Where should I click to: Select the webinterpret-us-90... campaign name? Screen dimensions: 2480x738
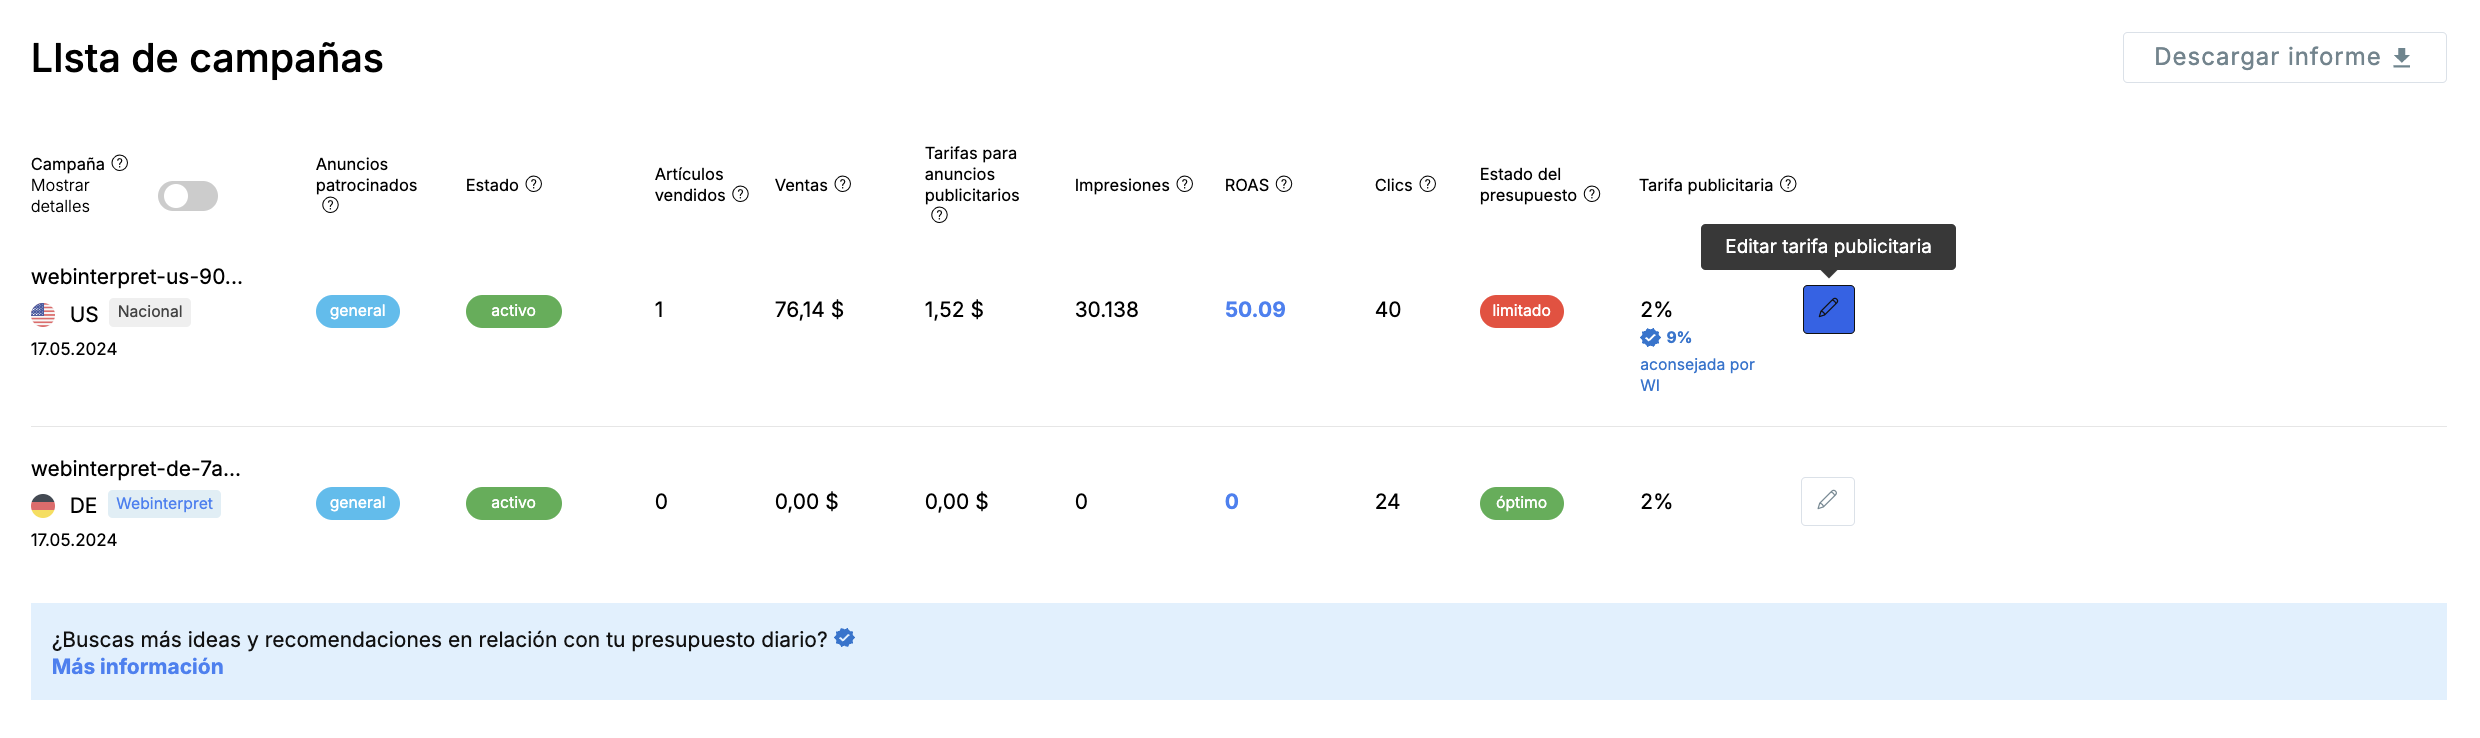point(137,277)
